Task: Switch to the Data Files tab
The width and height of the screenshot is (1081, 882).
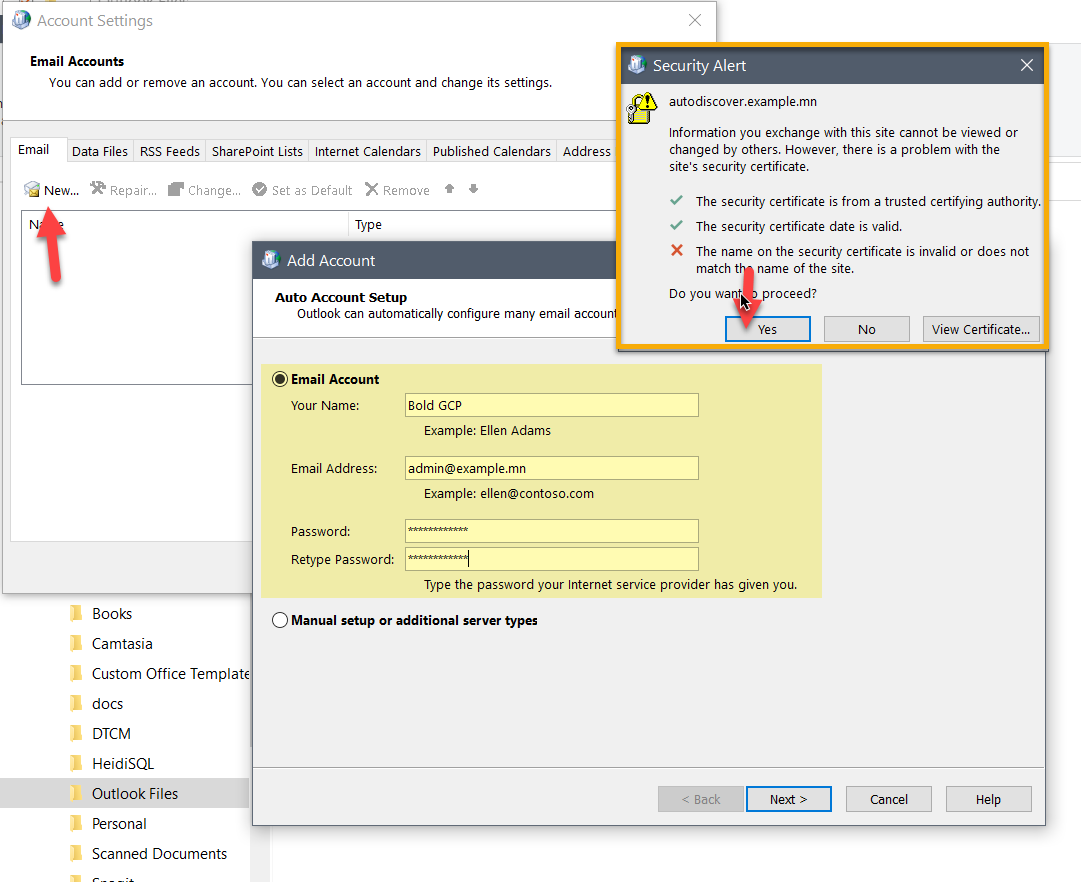Action: [x=100, y=152]
